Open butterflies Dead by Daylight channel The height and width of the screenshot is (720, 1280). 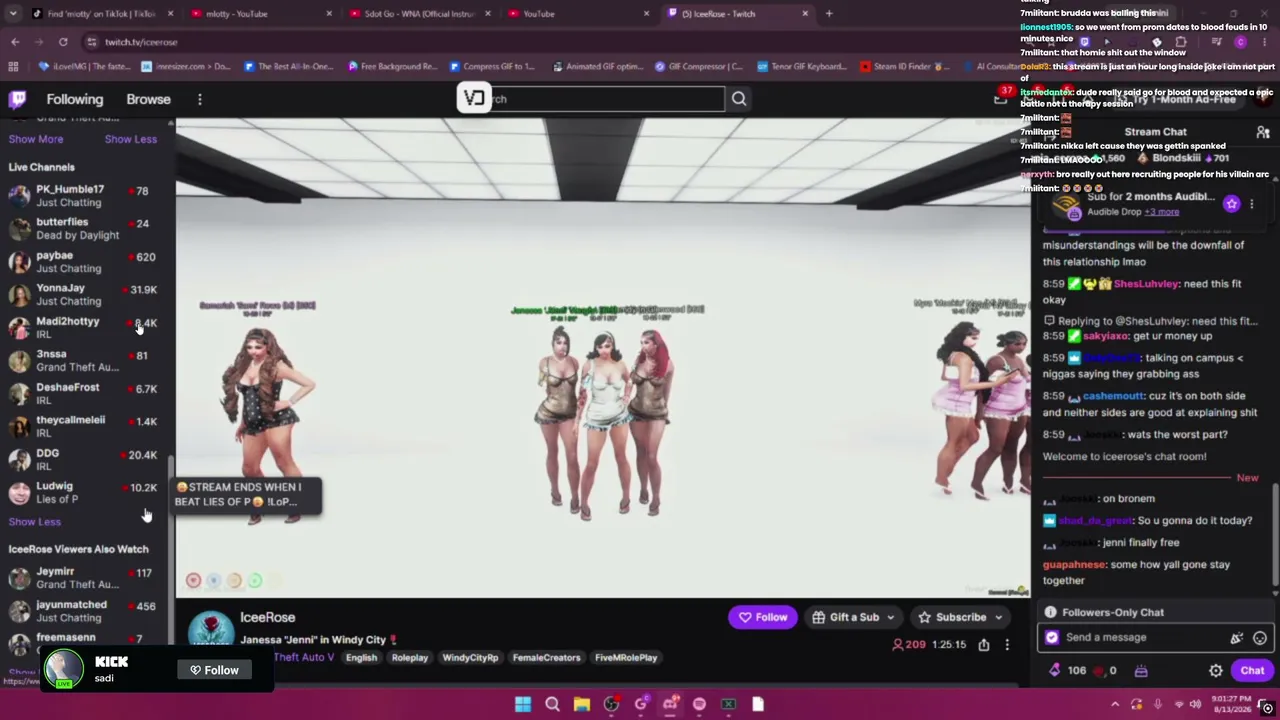coord(87,229)
